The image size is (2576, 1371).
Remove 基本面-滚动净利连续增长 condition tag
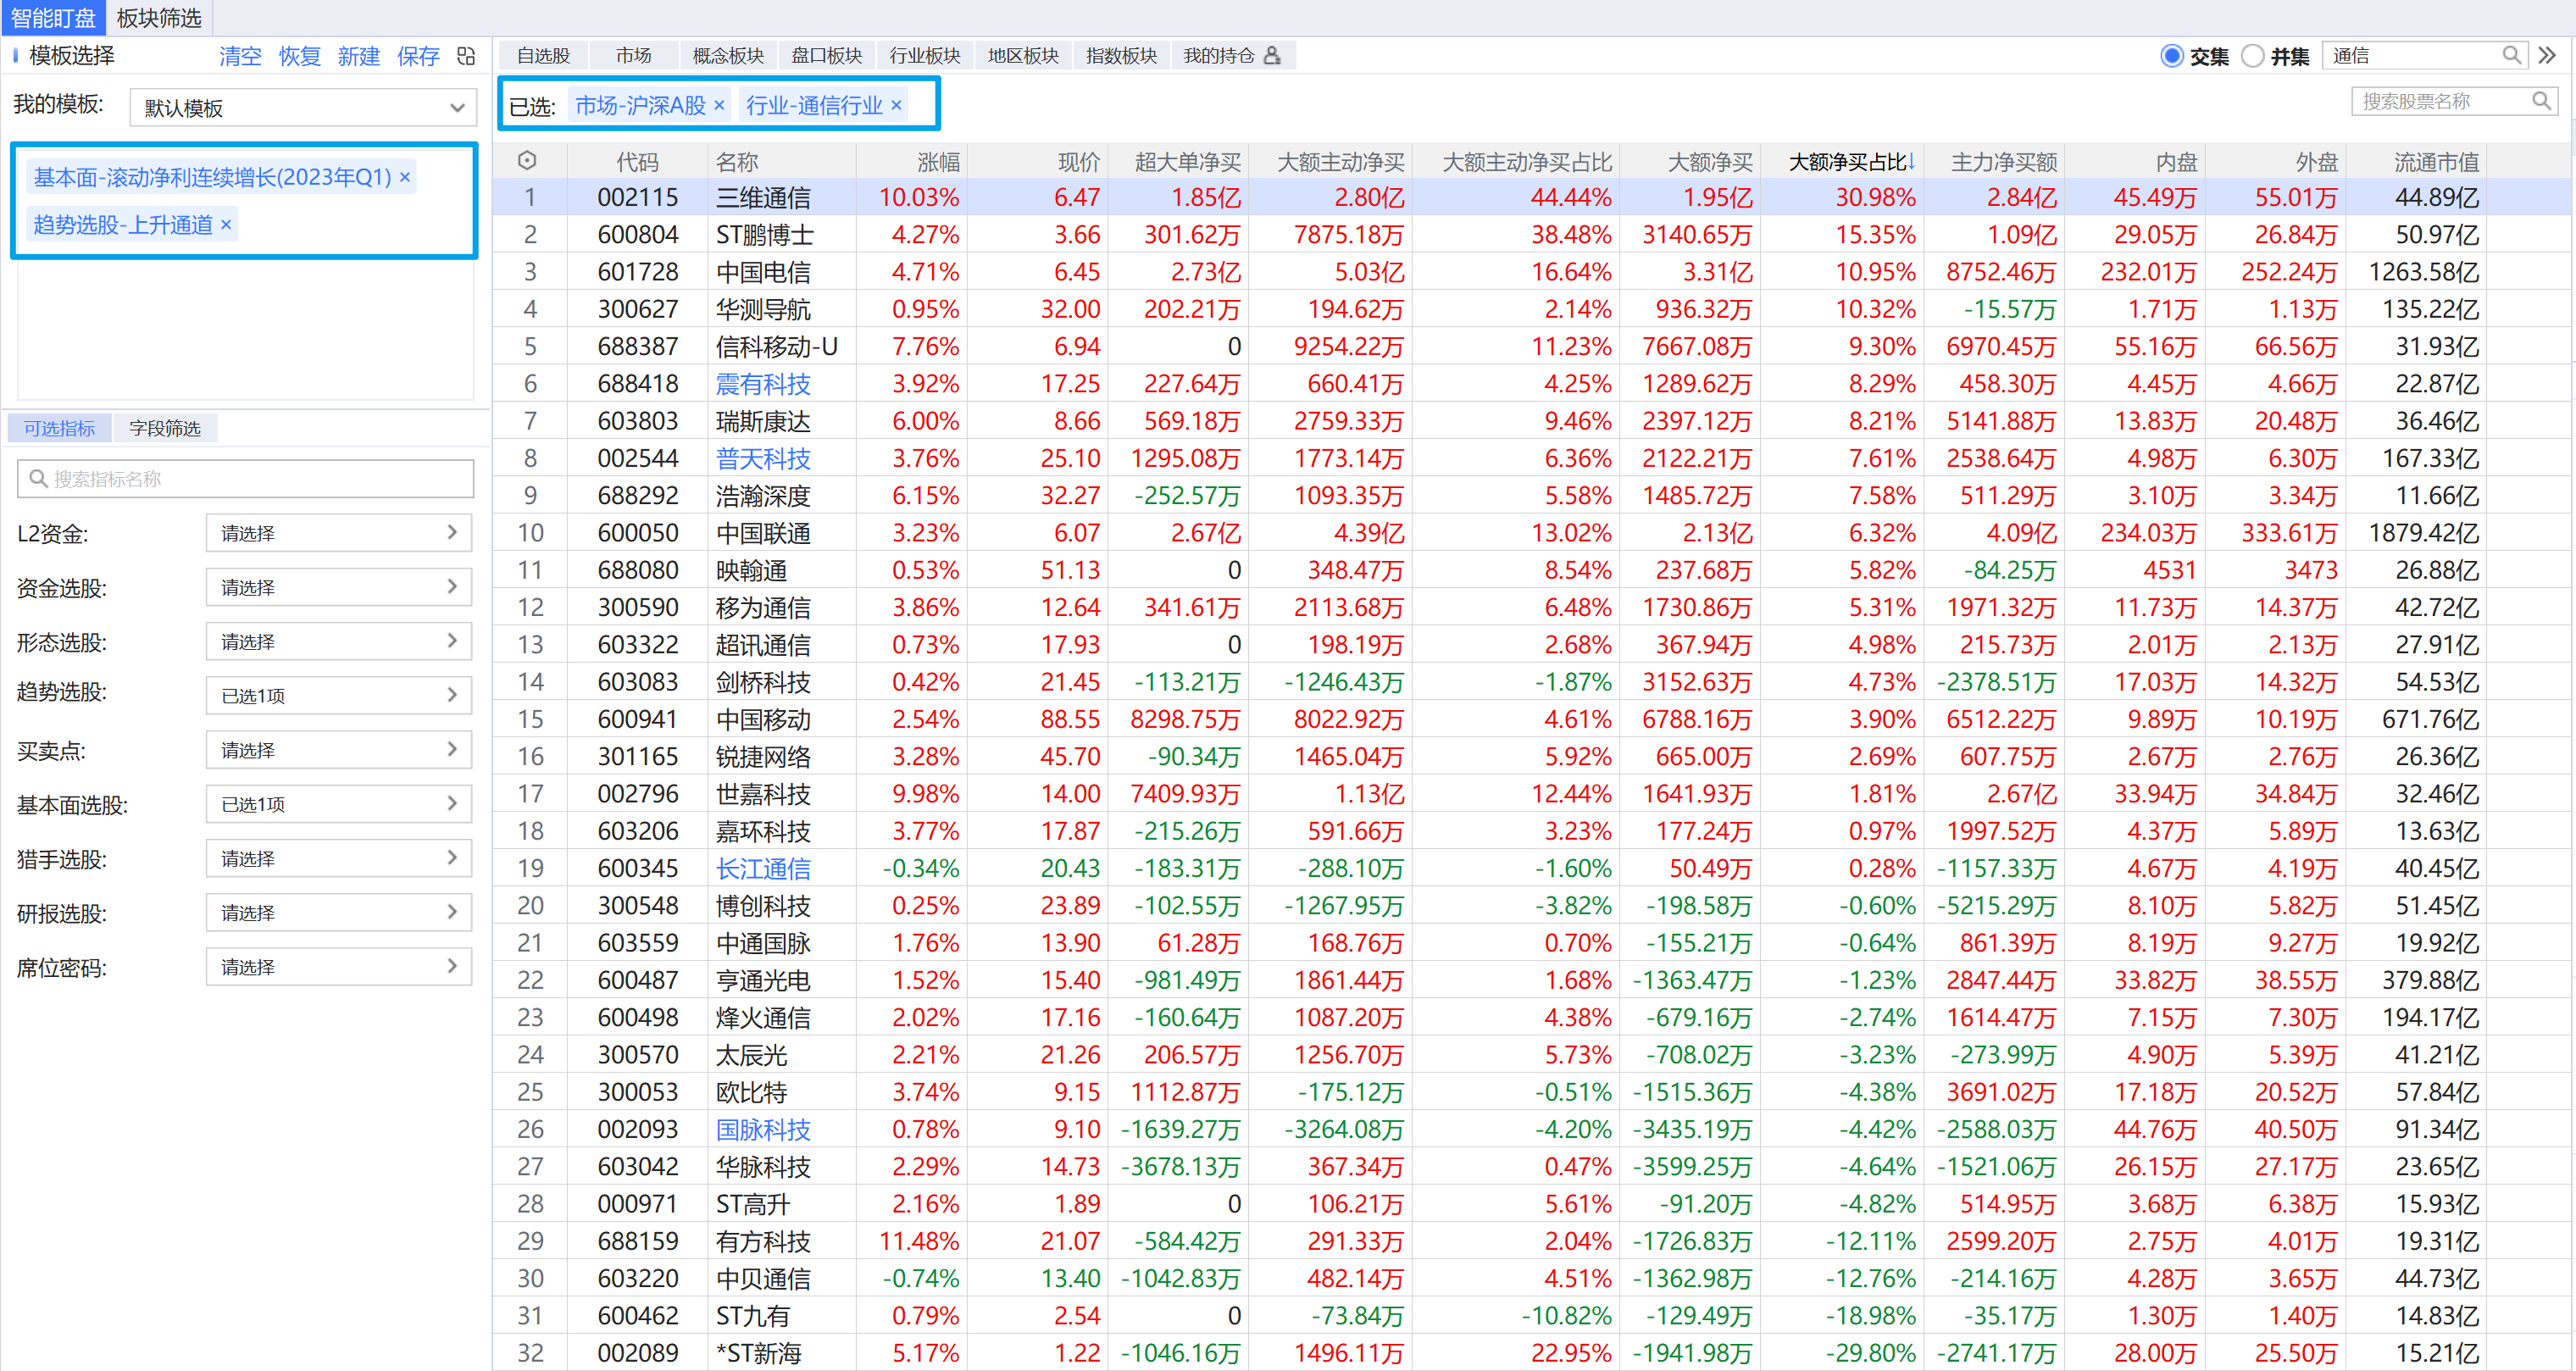(405, 177)
